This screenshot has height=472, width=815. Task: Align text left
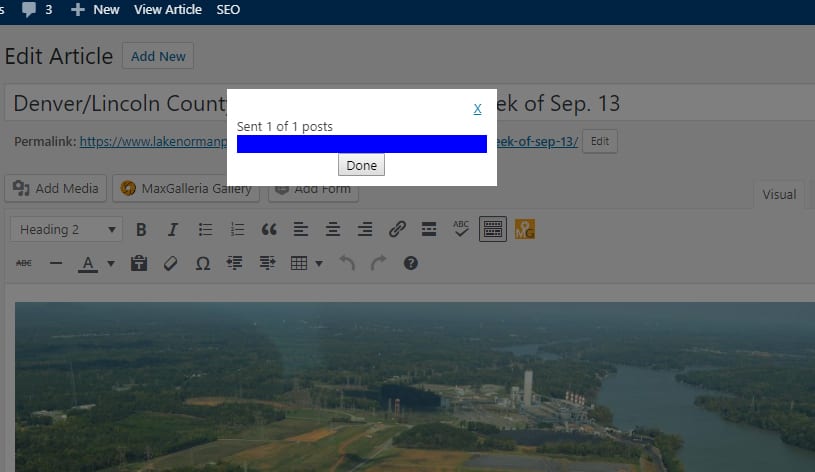tap(300, 229)
